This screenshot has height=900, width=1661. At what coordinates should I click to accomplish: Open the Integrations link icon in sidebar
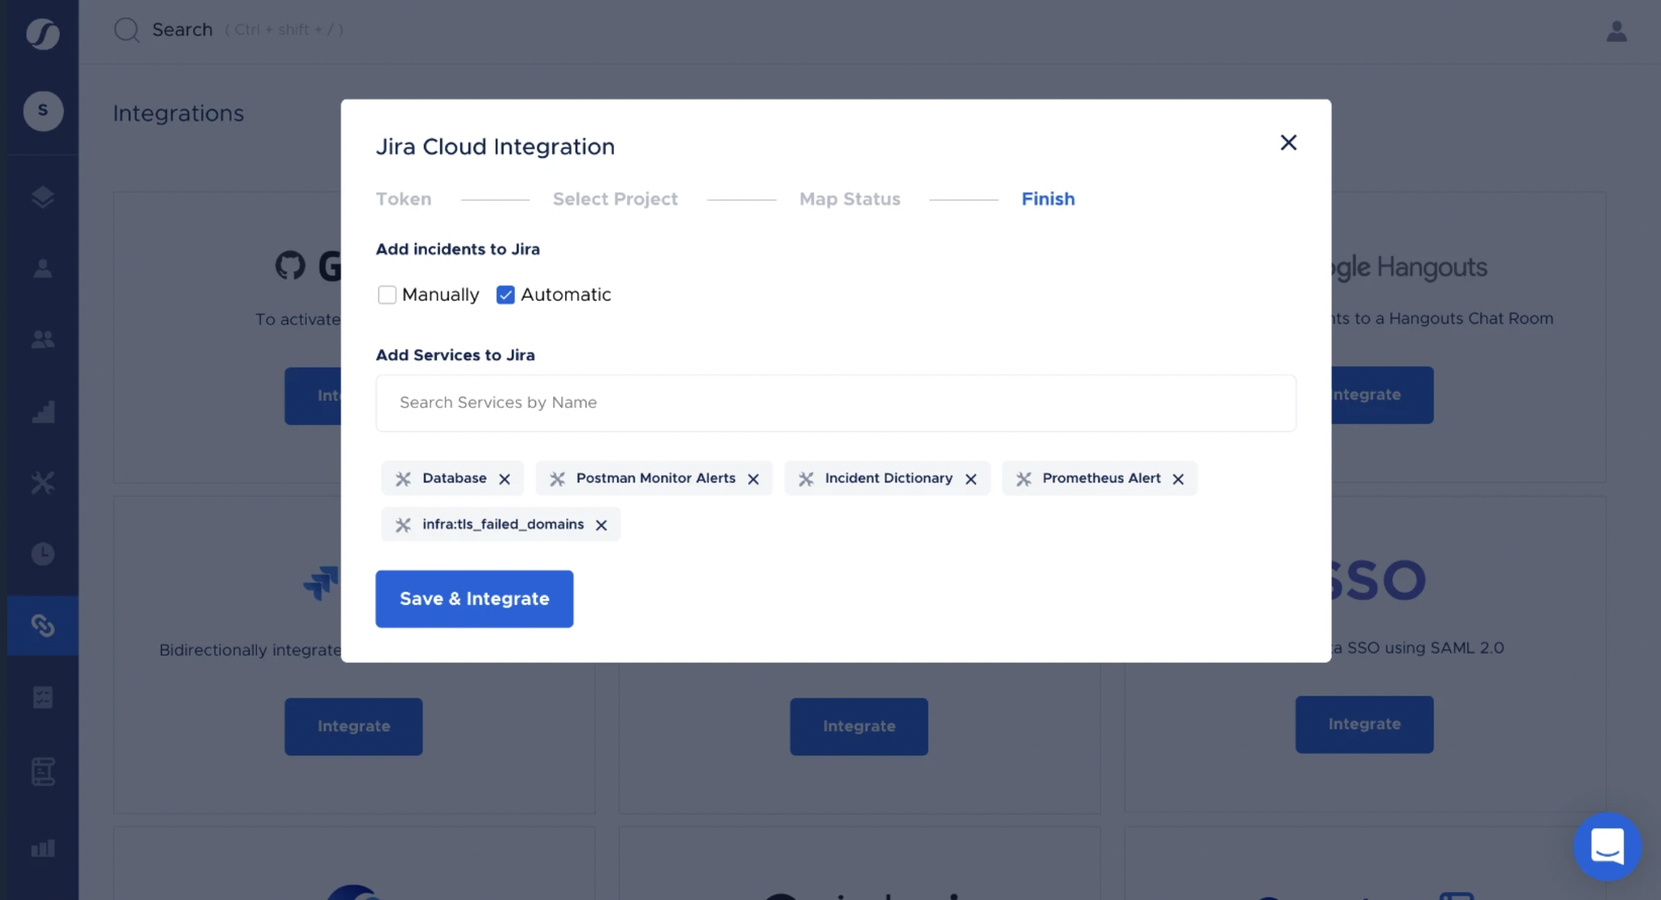[x=43, y=626]
